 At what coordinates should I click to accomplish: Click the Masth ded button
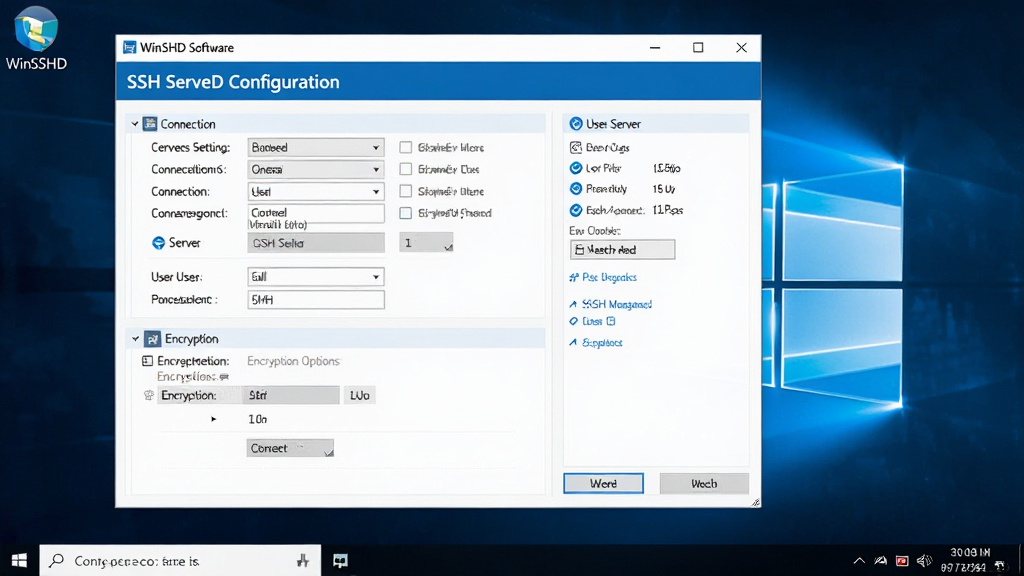622,249
